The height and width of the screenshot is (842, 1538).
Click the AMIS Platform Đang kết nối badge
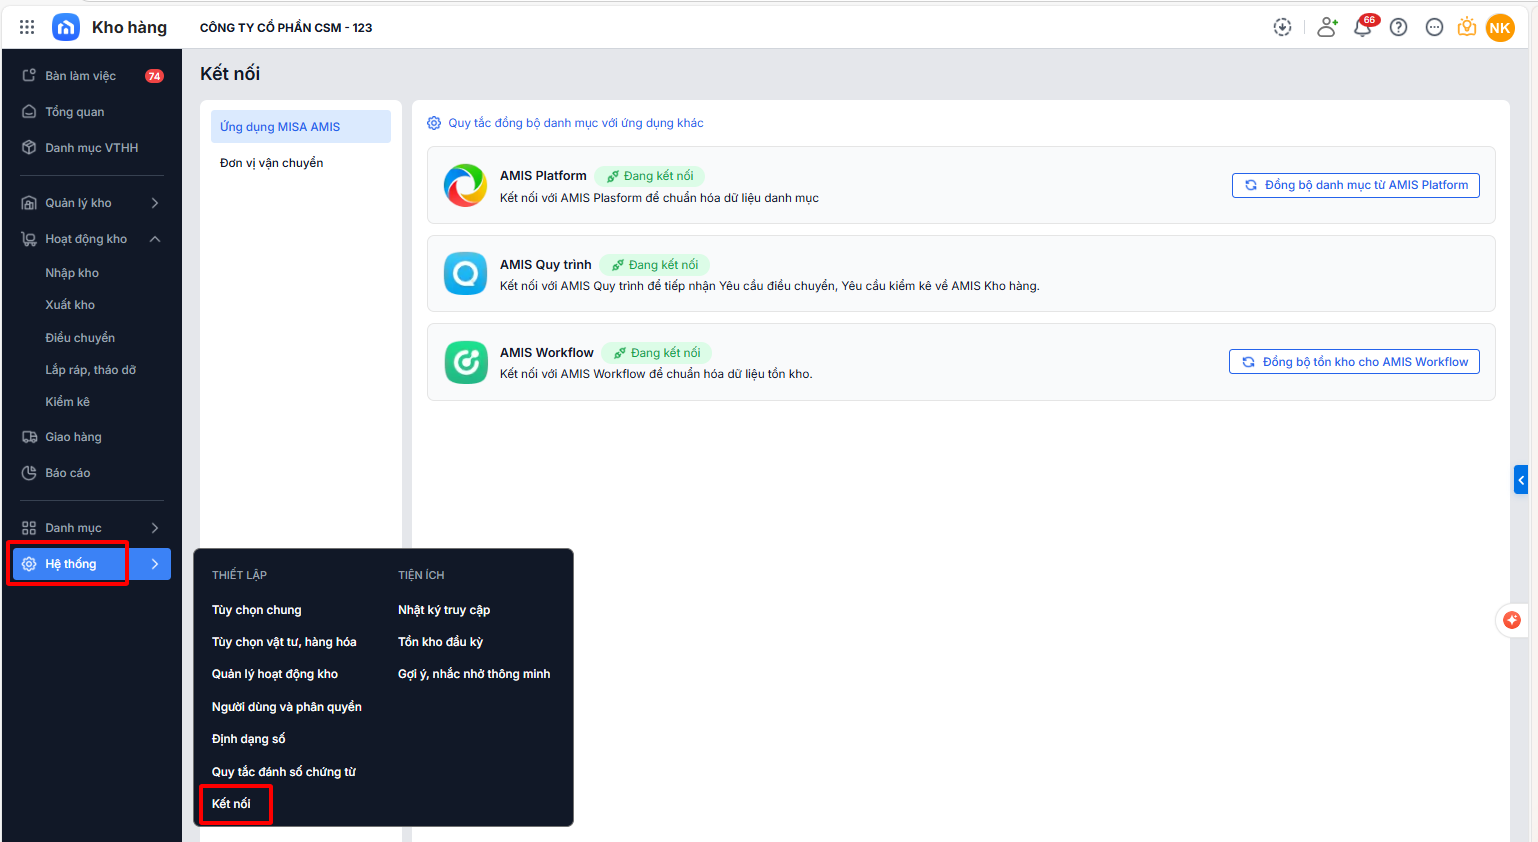tap(650, 176)
